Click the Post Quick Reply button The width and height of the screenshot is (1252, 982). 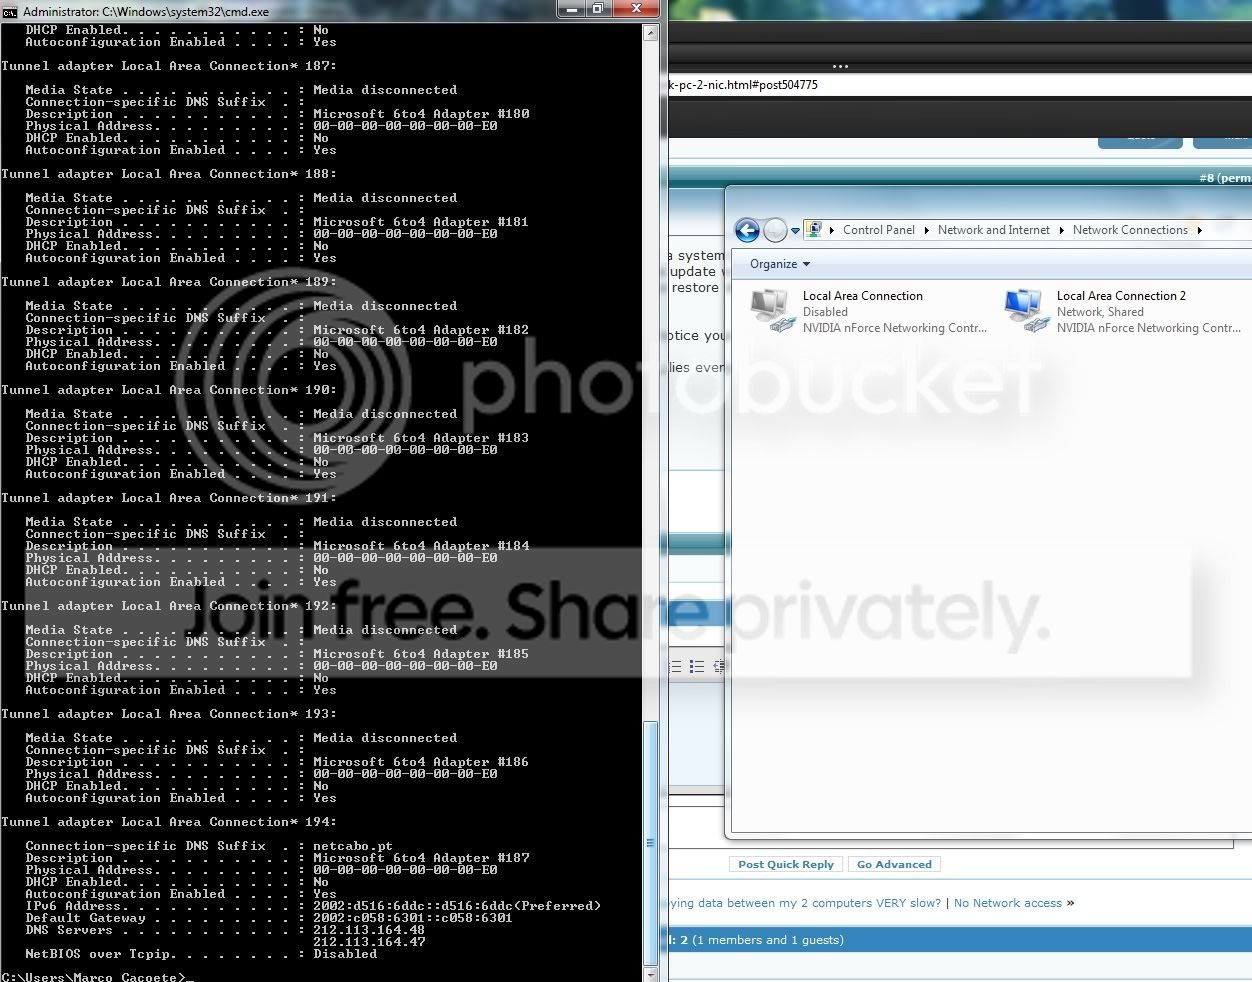coord(786,864)
